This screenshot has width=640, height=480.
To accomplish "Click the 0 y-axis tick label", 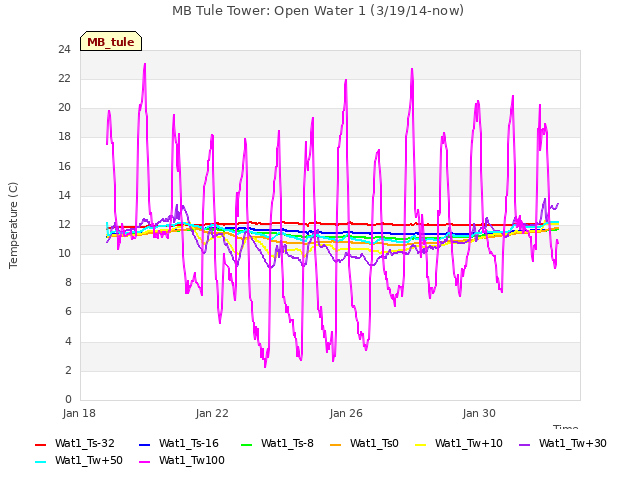I will tap(68, 399).
